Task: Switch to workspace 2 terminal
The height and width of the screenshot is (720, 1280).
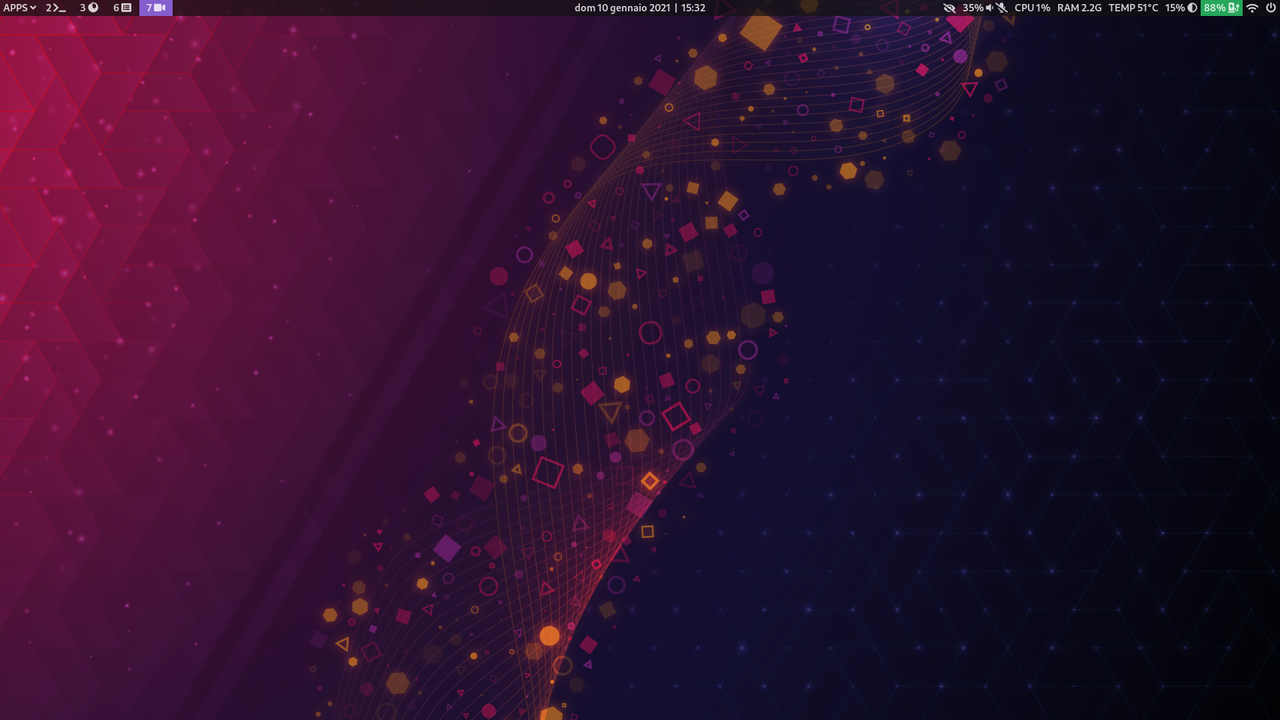Action: (x=56, y=7)
